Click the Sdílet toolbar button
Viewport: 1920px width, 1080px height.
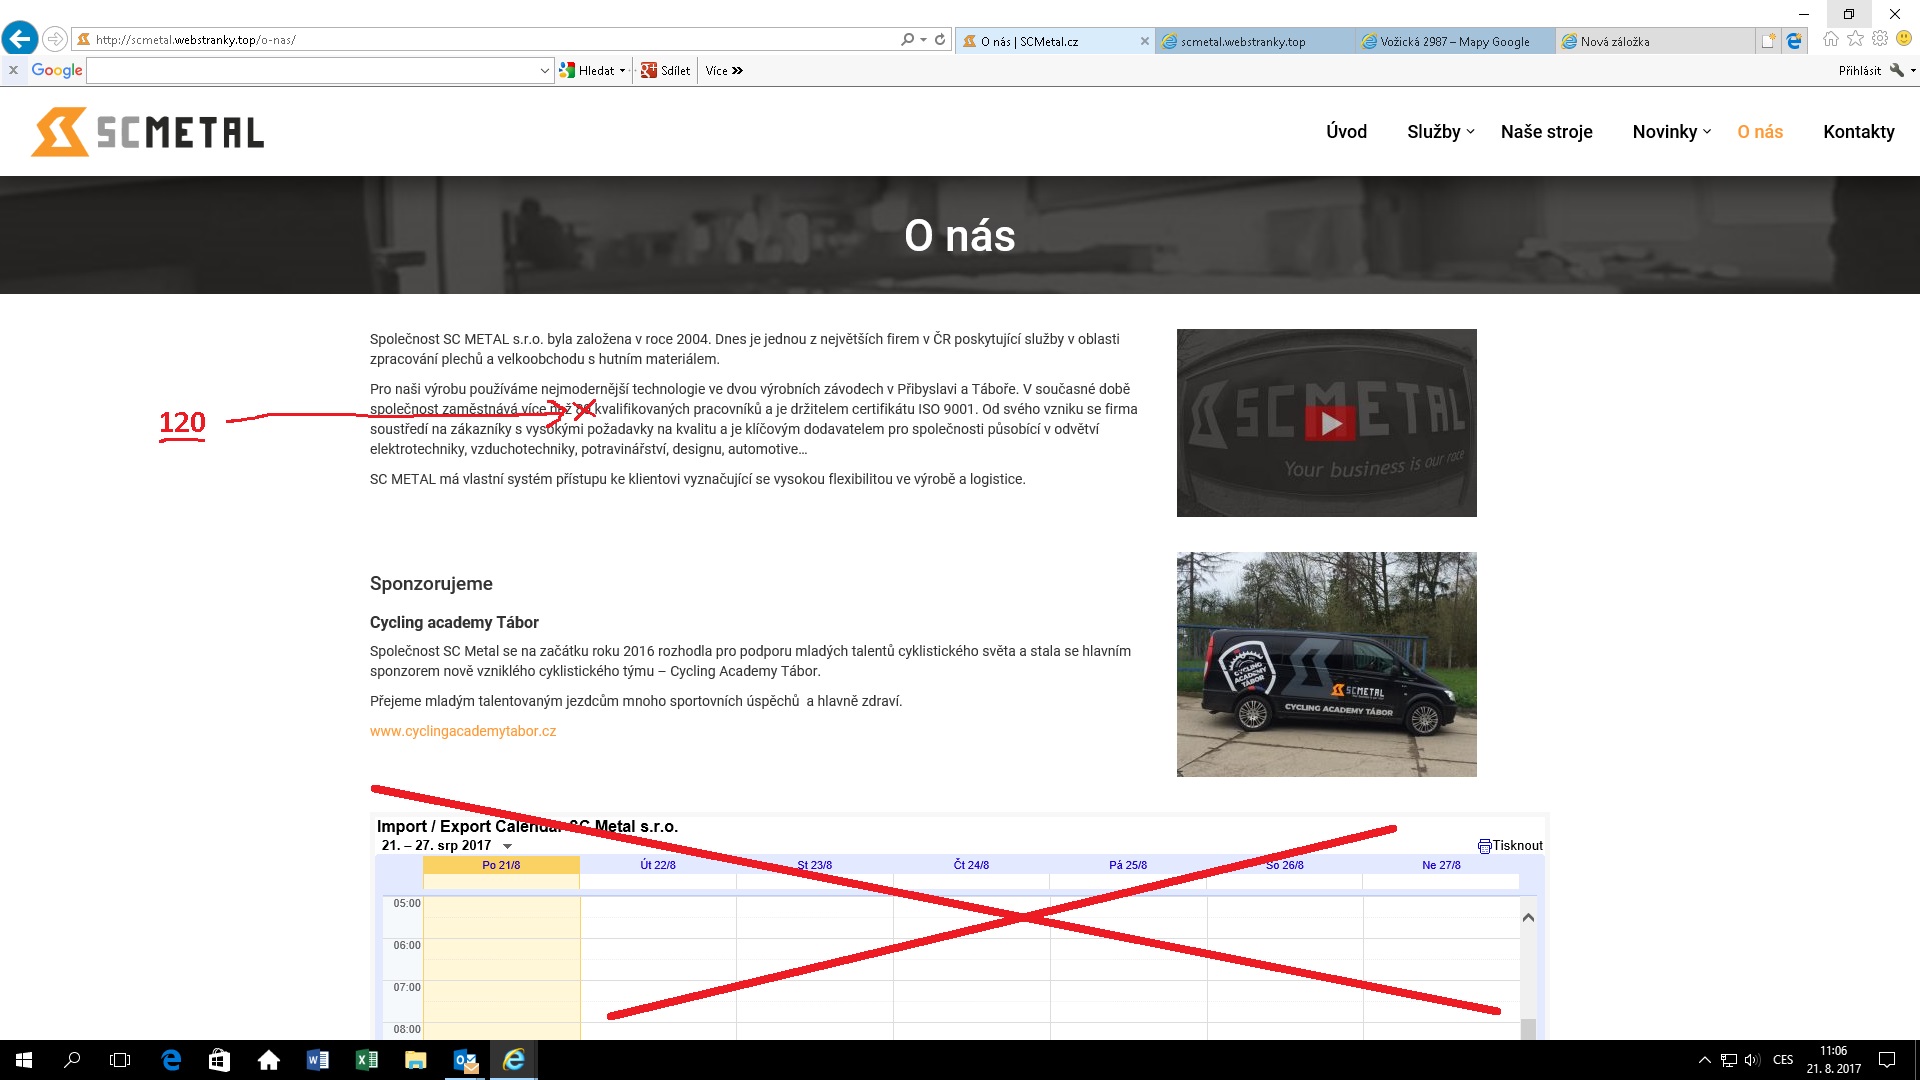[666, 71]
